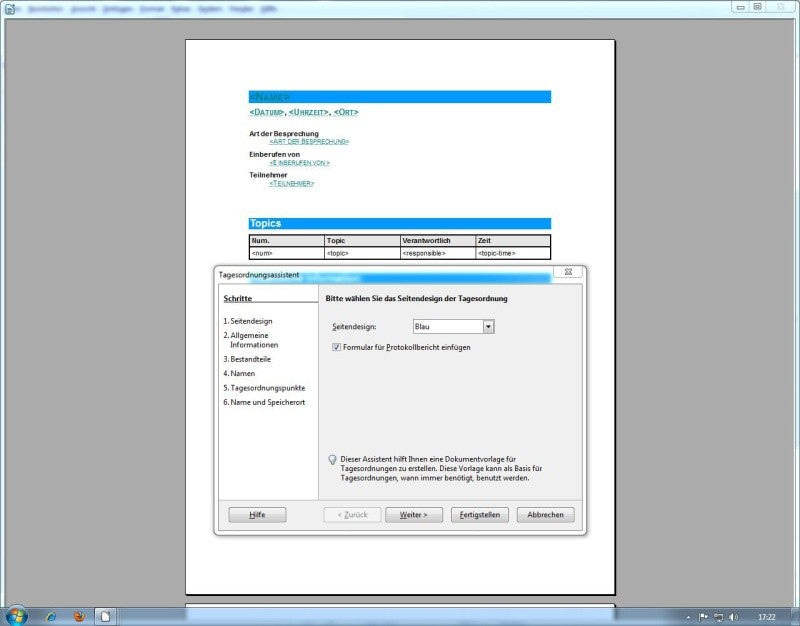Click the <Teilnehmer> placeholder
The height and width of the screenshot is (626, 800).
(x=292, y=183)
